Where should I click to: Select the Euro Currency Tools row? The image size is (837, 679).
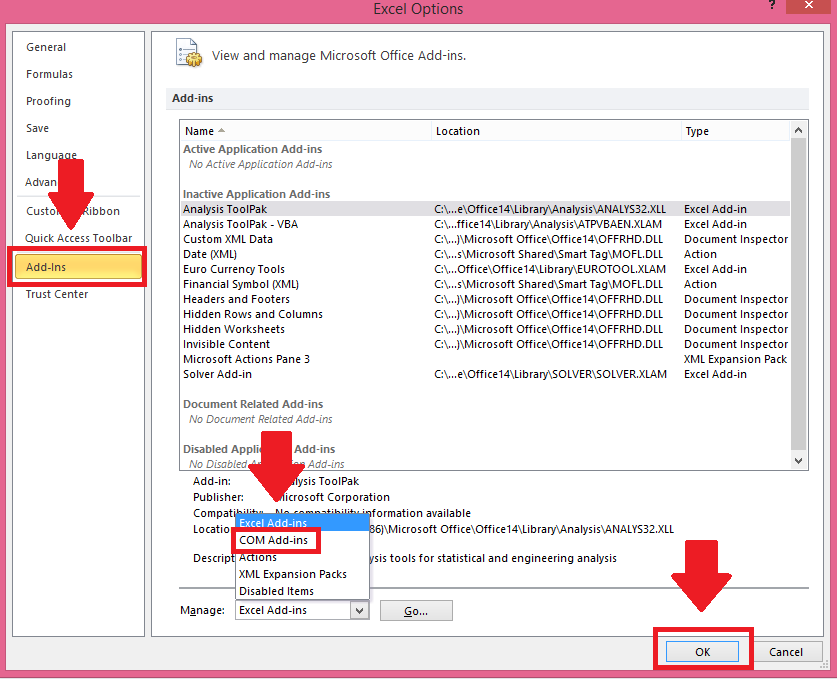coord(485,269)
